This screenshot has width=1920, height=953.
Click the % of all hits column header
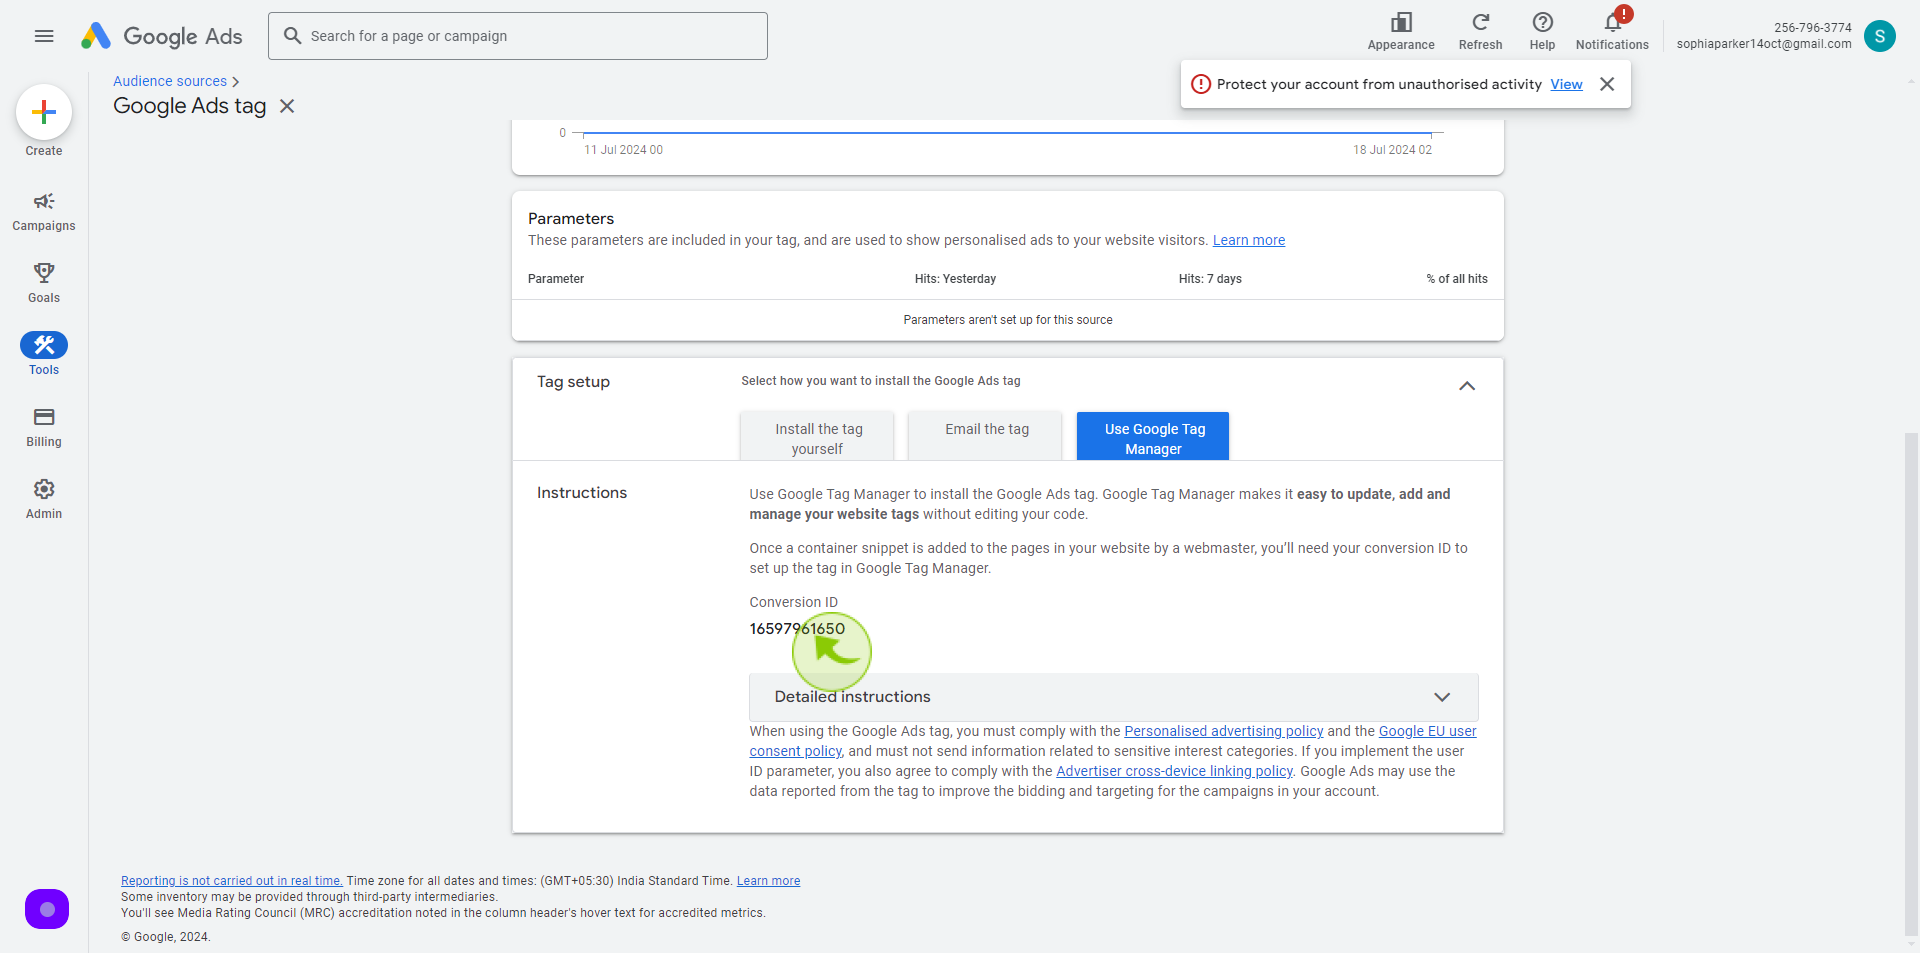click(x=1457, y=279)
